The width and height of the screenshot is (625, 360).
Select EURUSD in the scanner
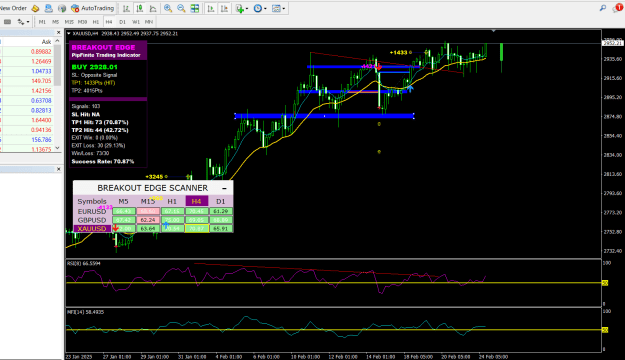92,211
